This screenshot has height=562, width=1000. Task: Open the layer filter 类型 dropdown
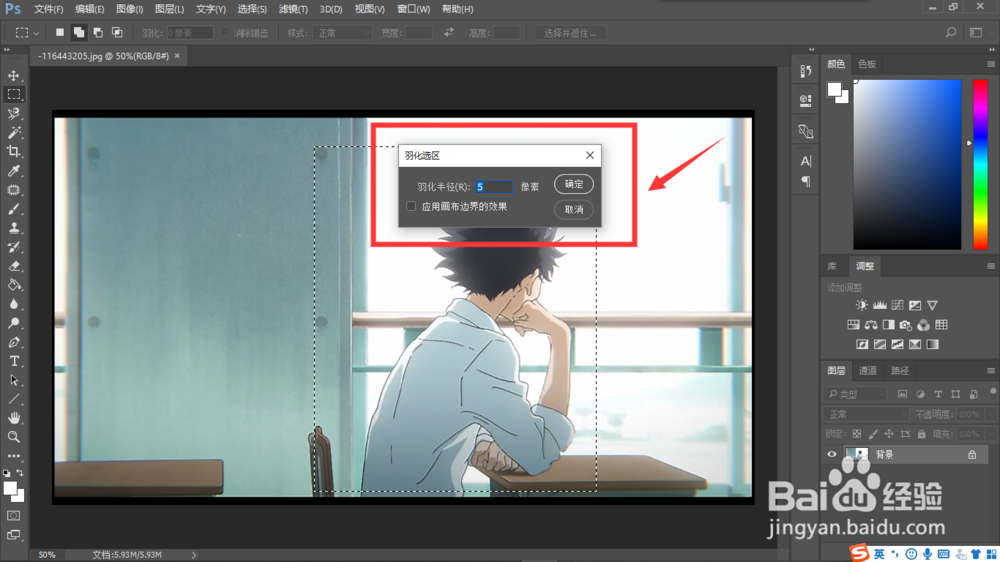tap(855, 394)
